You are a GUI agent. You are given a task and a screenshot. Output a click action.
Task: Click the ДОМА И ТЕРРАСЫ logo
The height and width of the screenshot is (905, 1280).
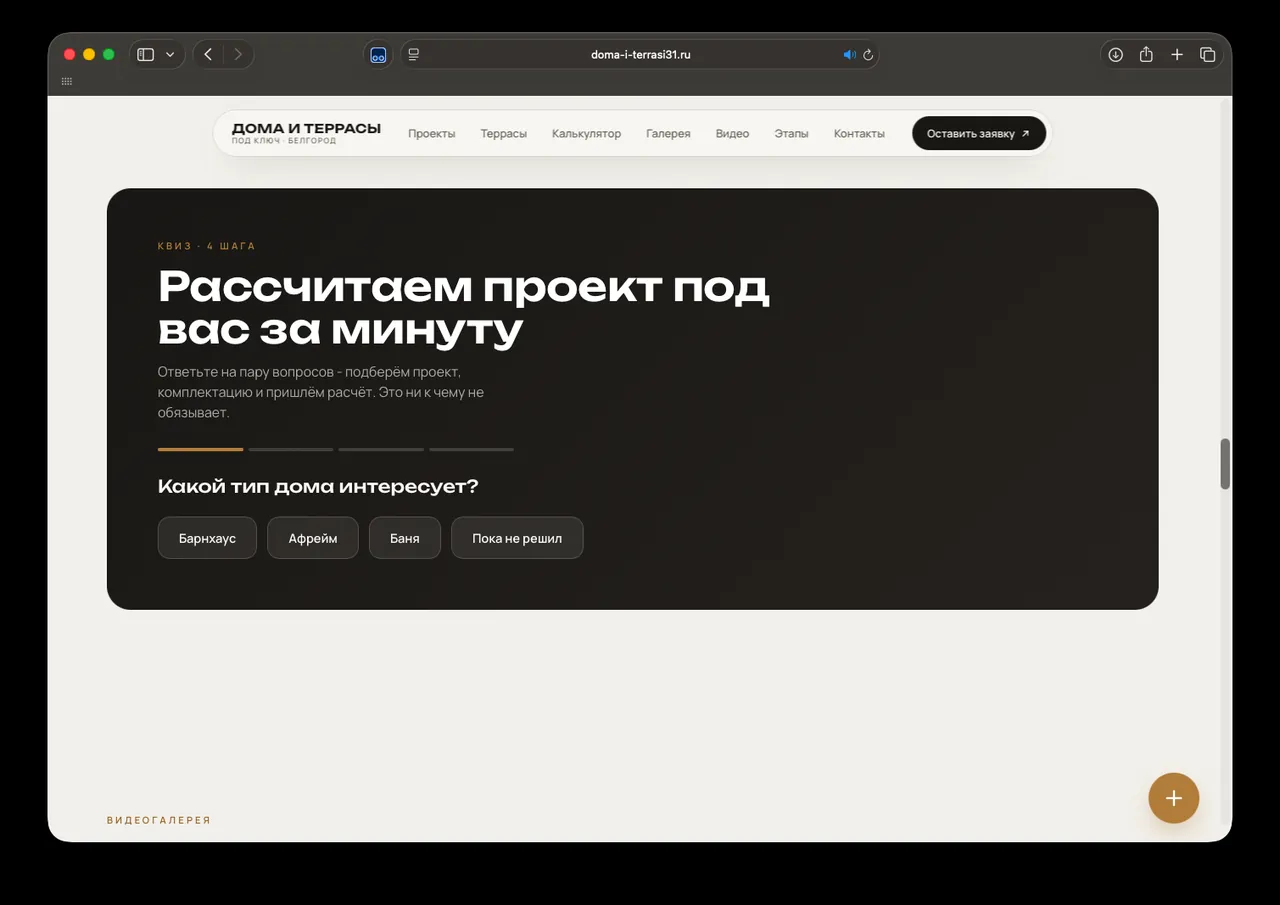(x=306, y=133)
